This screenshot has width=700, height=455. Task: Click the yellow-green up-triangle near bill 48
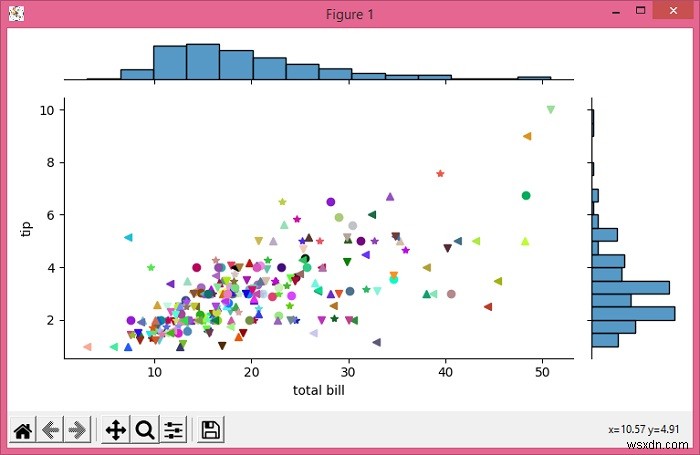525,241
